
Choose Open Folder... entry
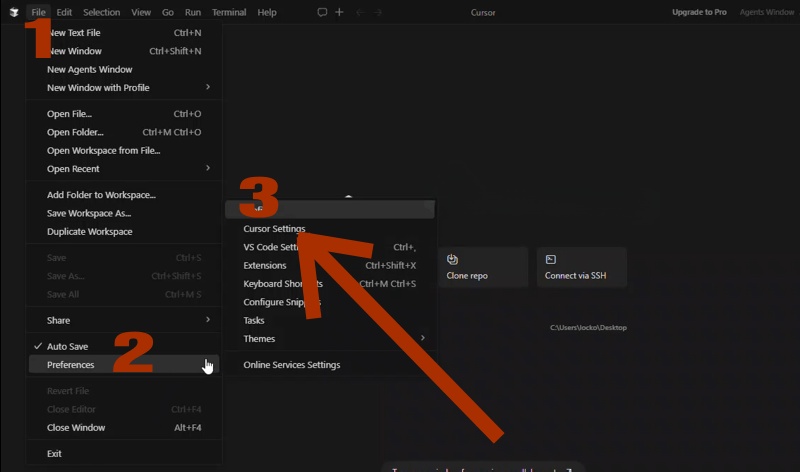124,132
